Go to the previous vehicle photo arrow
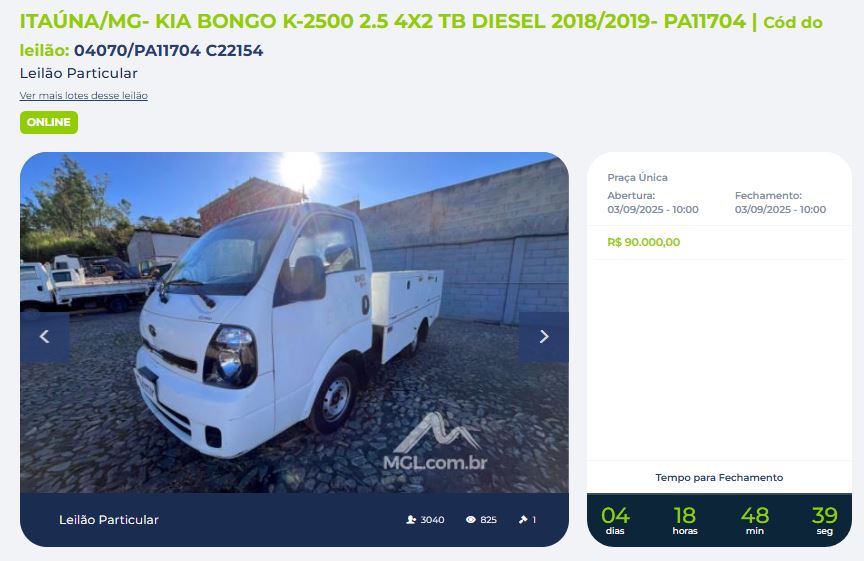Viewport: 864px width, 561px height. point(45,337)
